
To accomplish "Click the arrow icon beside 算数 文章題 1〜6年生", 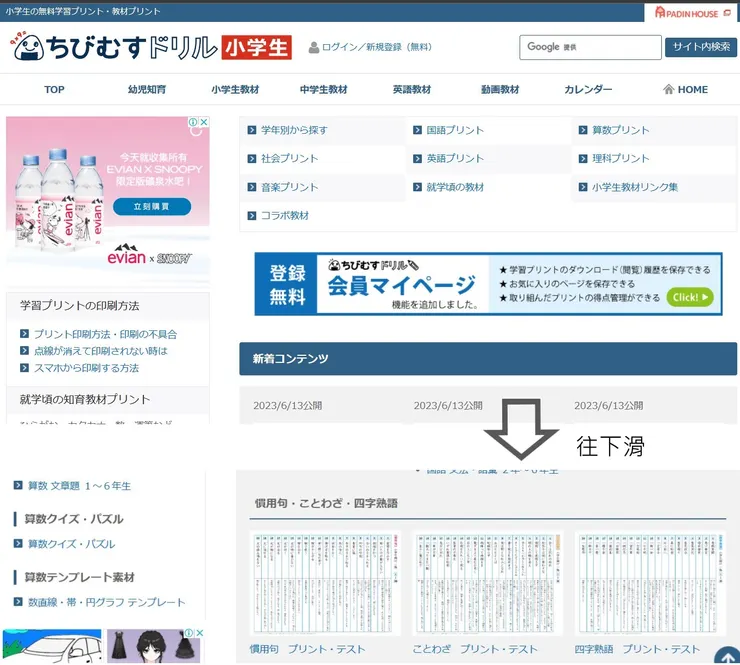I will tap(18, 485).
